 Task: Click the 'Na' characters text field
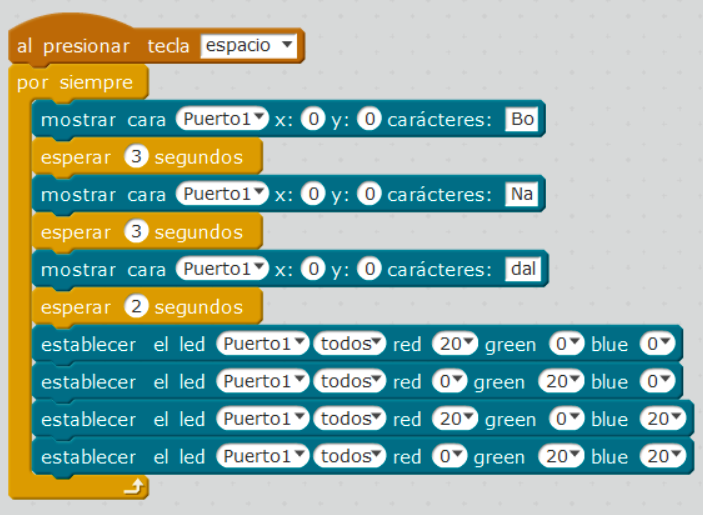522,194
